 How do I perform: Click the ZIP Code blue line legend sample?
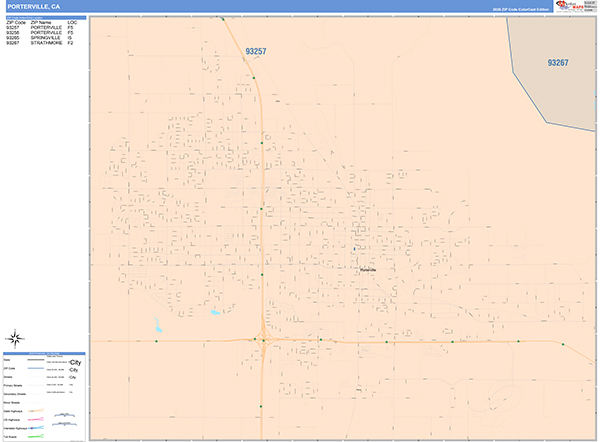coord(36,368)
